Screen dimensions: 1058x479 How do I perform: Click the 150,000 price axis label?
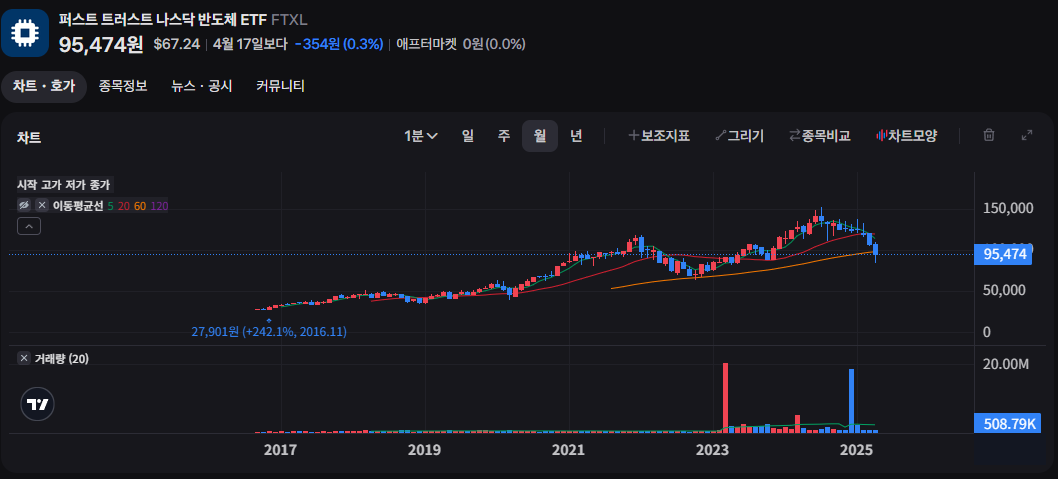1009,208
